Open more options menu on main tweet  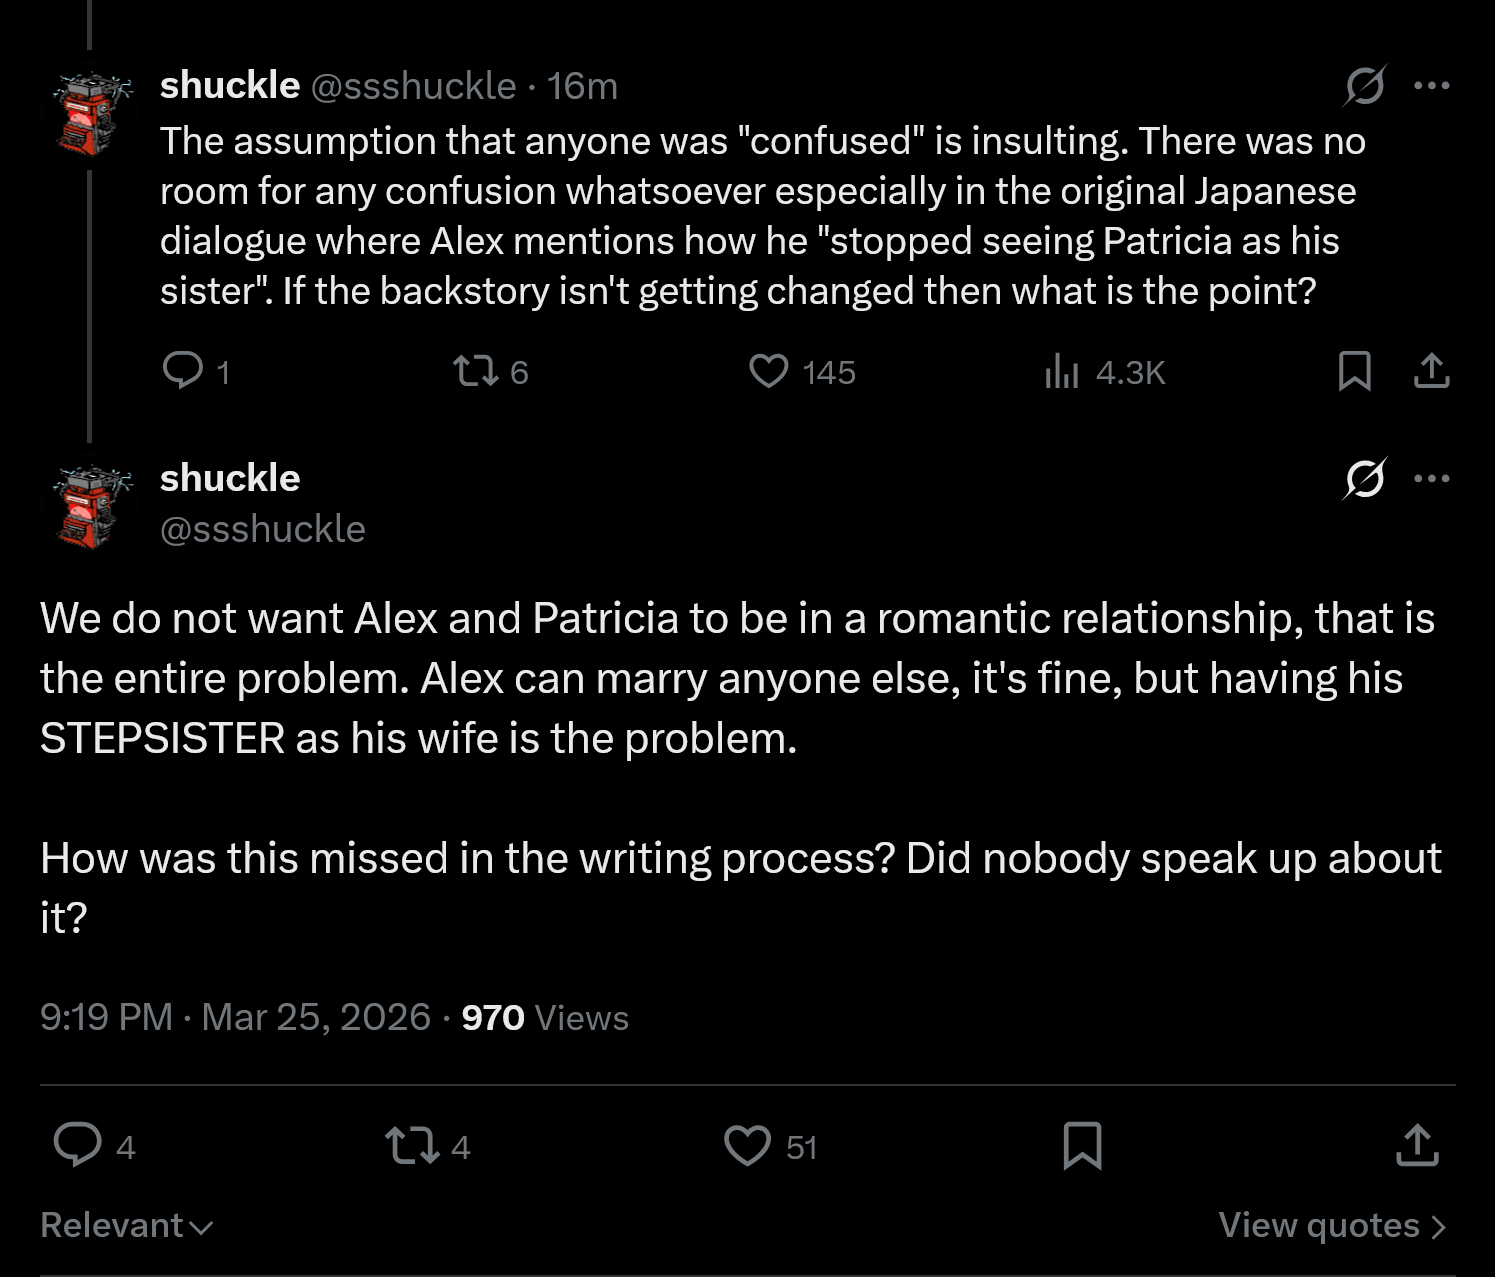[1431, 479]
